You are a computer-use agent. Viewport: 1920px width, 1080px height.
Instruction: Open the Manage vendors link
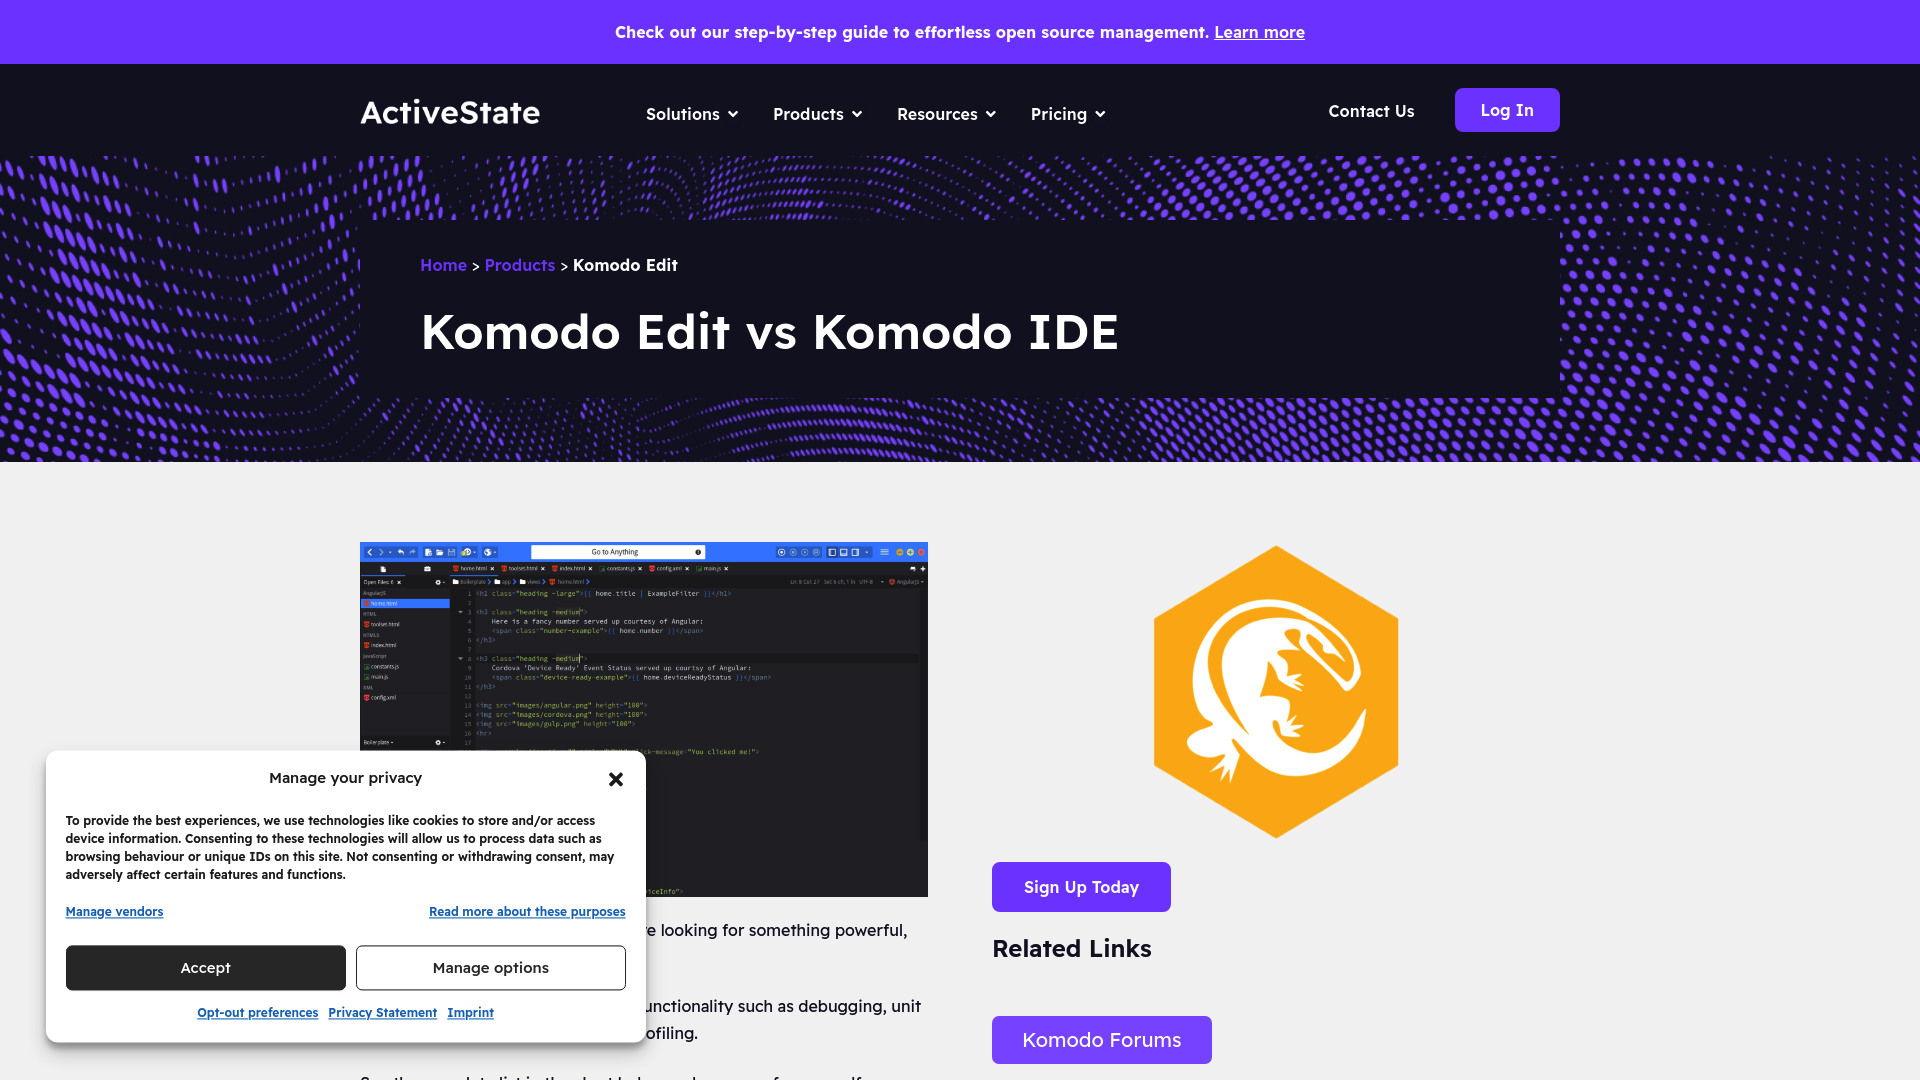(x=114, y=911)
